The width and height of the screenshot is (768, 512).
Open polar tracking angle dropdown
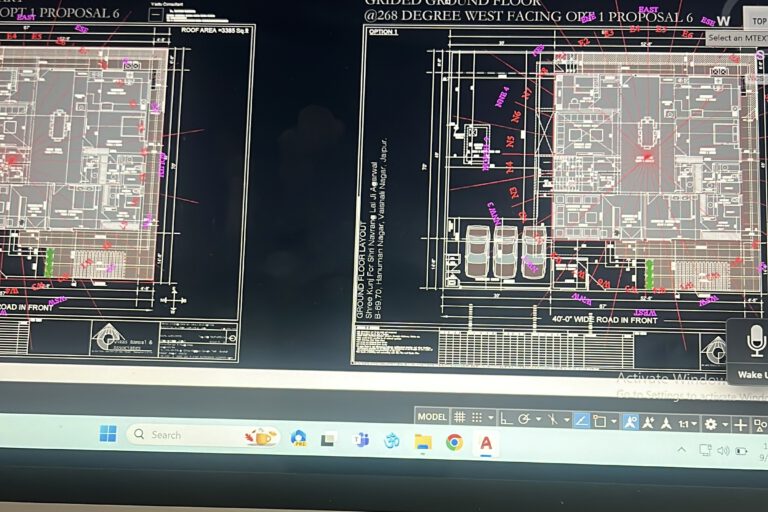538,420
